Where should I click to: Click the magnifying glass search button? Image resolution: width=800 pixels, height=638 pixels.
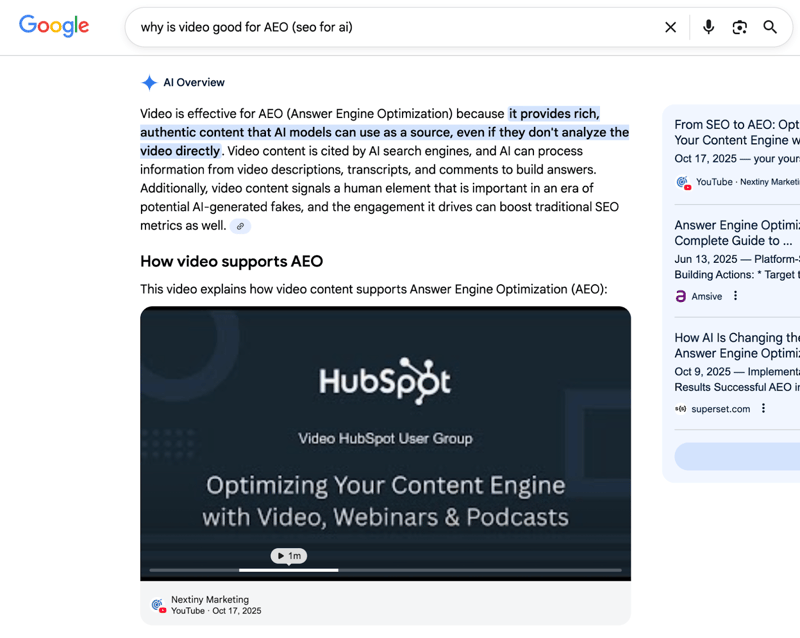(x=770, y=27)
